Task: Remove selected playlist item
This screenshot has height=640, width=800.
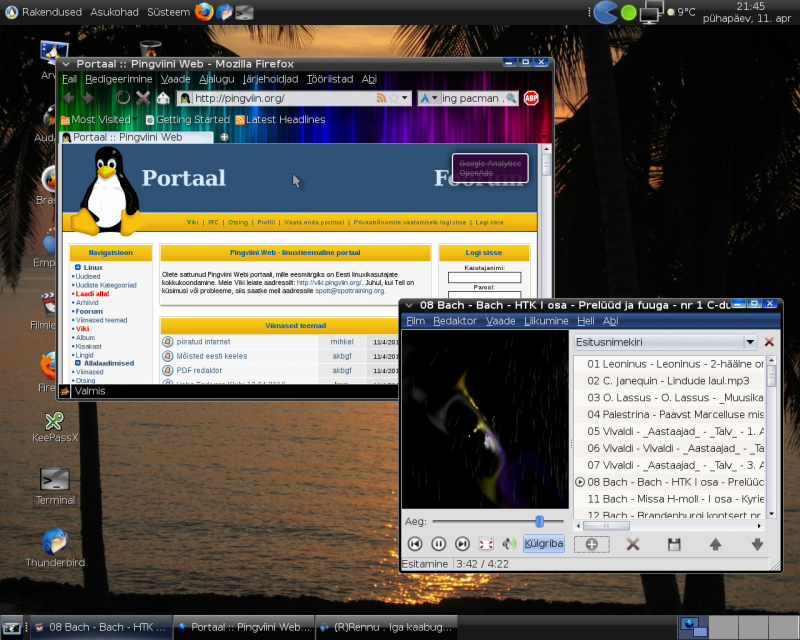Action: [633, 545]
